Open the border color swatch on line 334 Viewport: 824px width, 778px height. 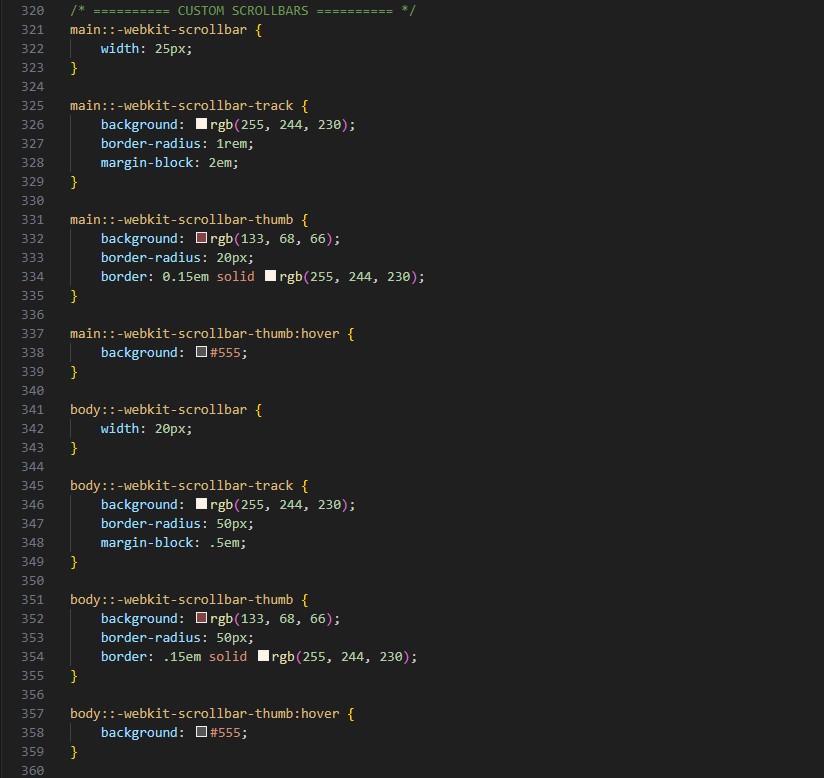click(271, 275)
